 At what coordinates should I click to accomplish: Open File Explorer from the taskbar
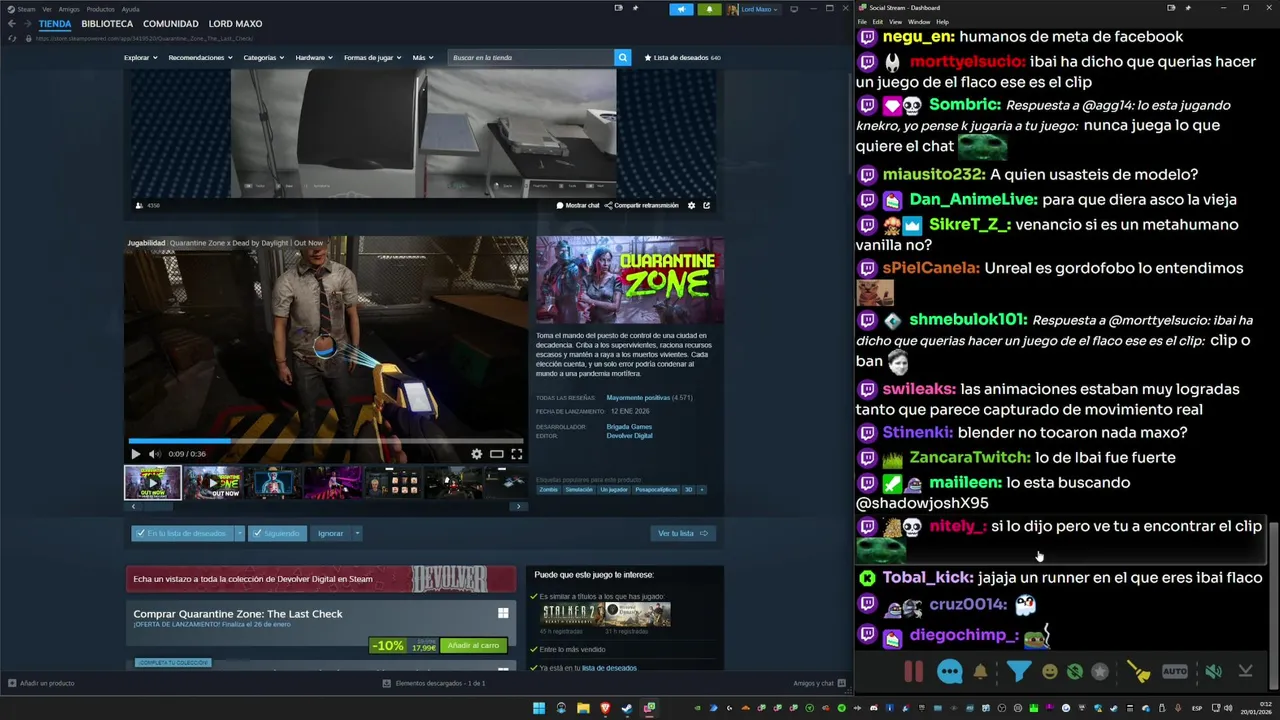tap(583, 708)
